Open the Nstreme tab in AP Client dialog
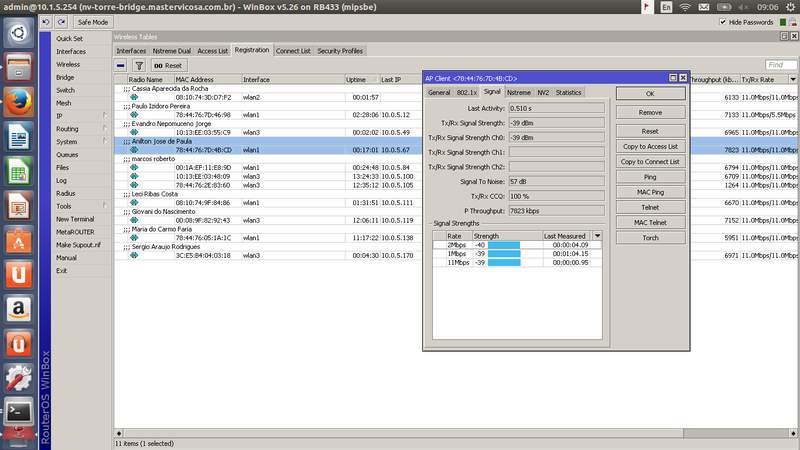The image size is (800, 450). pos(518,92)
